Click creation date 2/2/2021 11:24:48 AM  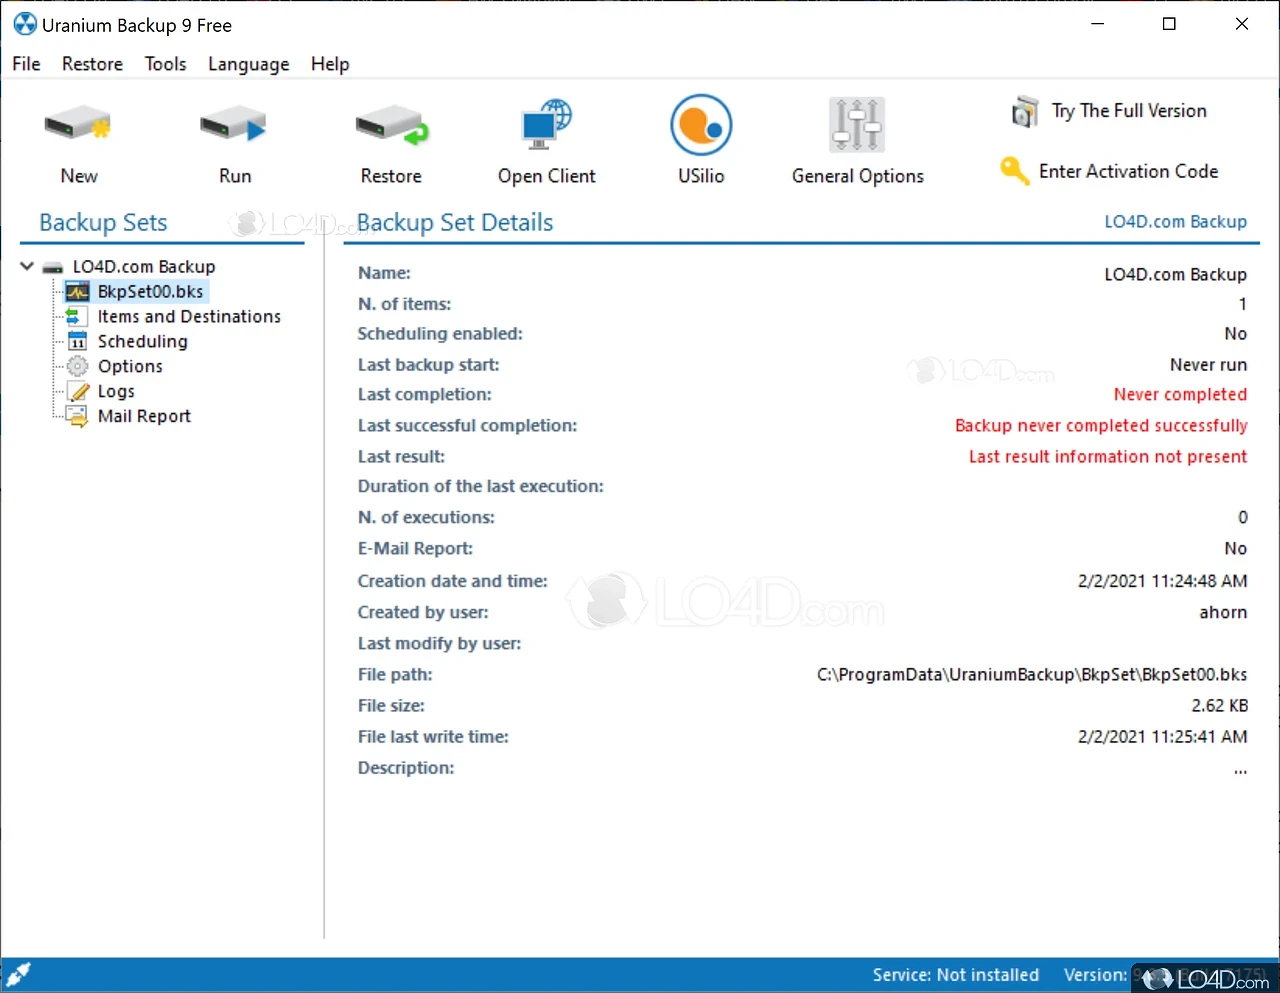[x=1162, y=581]
